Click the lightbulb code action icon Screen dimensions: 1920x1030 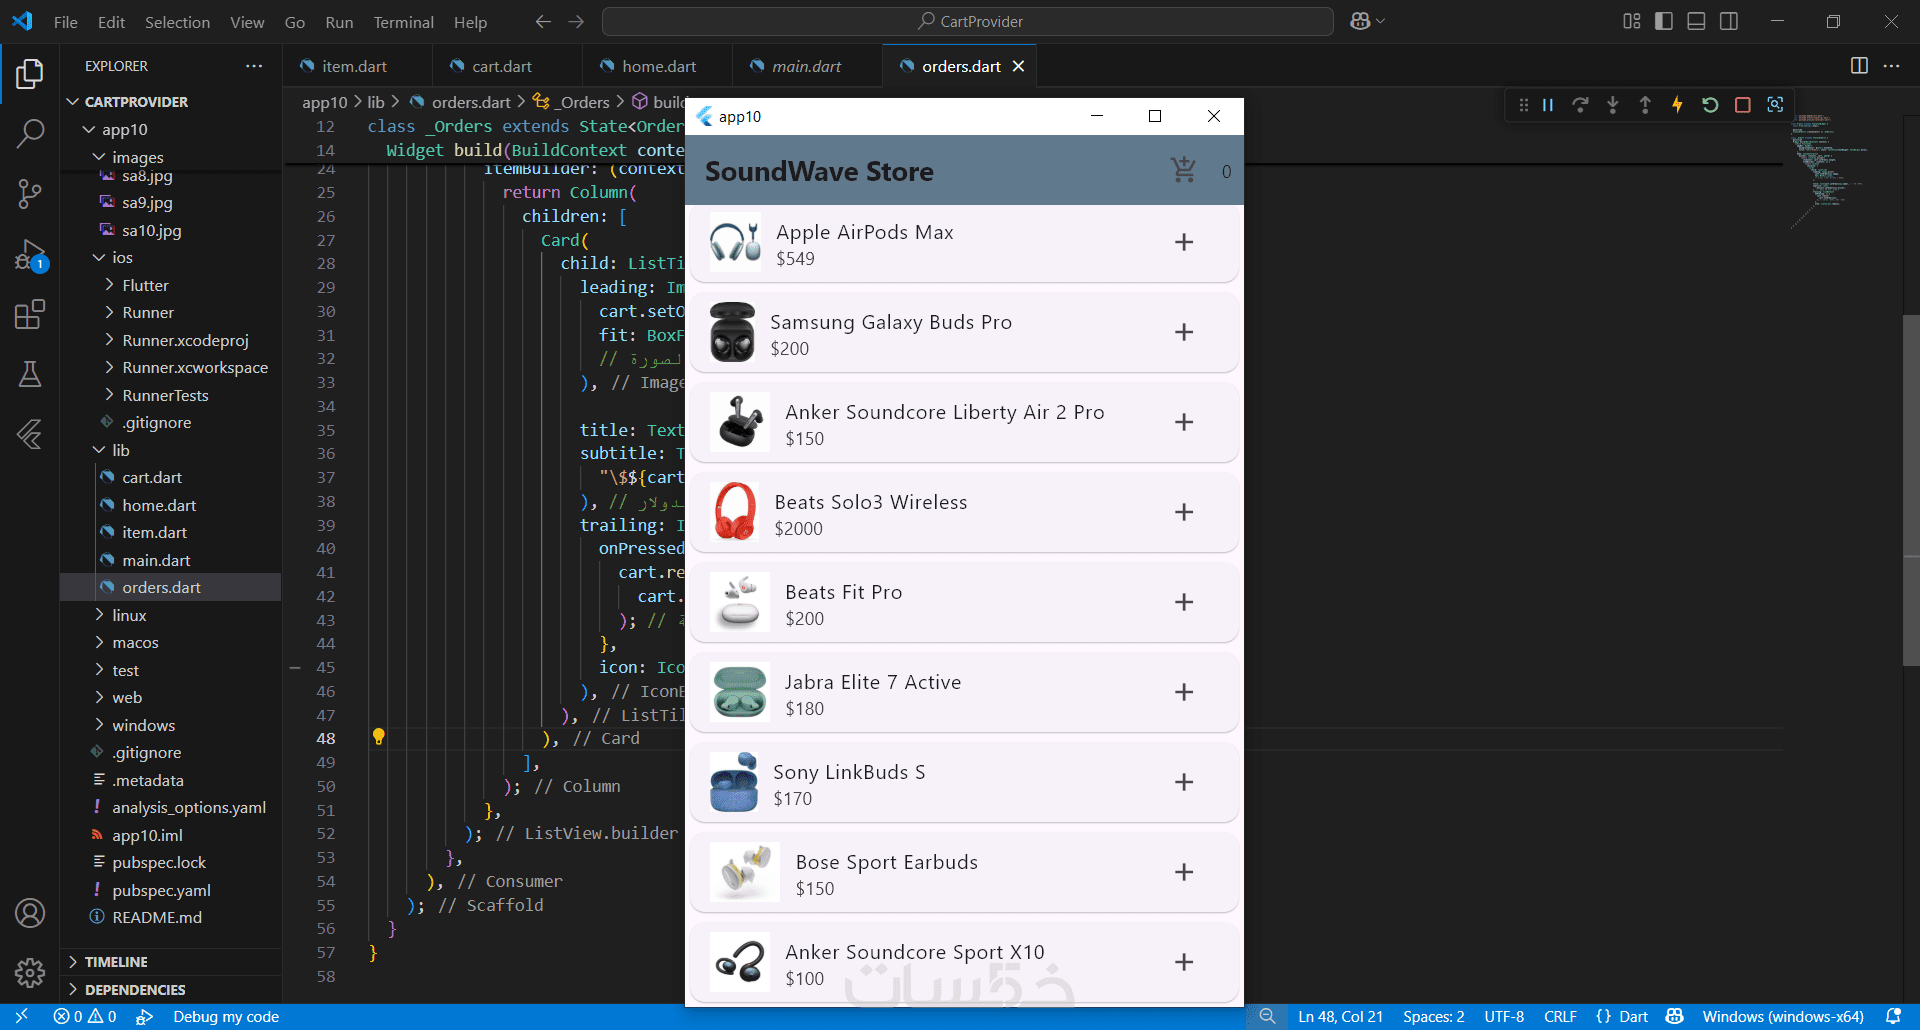[378, 737]
